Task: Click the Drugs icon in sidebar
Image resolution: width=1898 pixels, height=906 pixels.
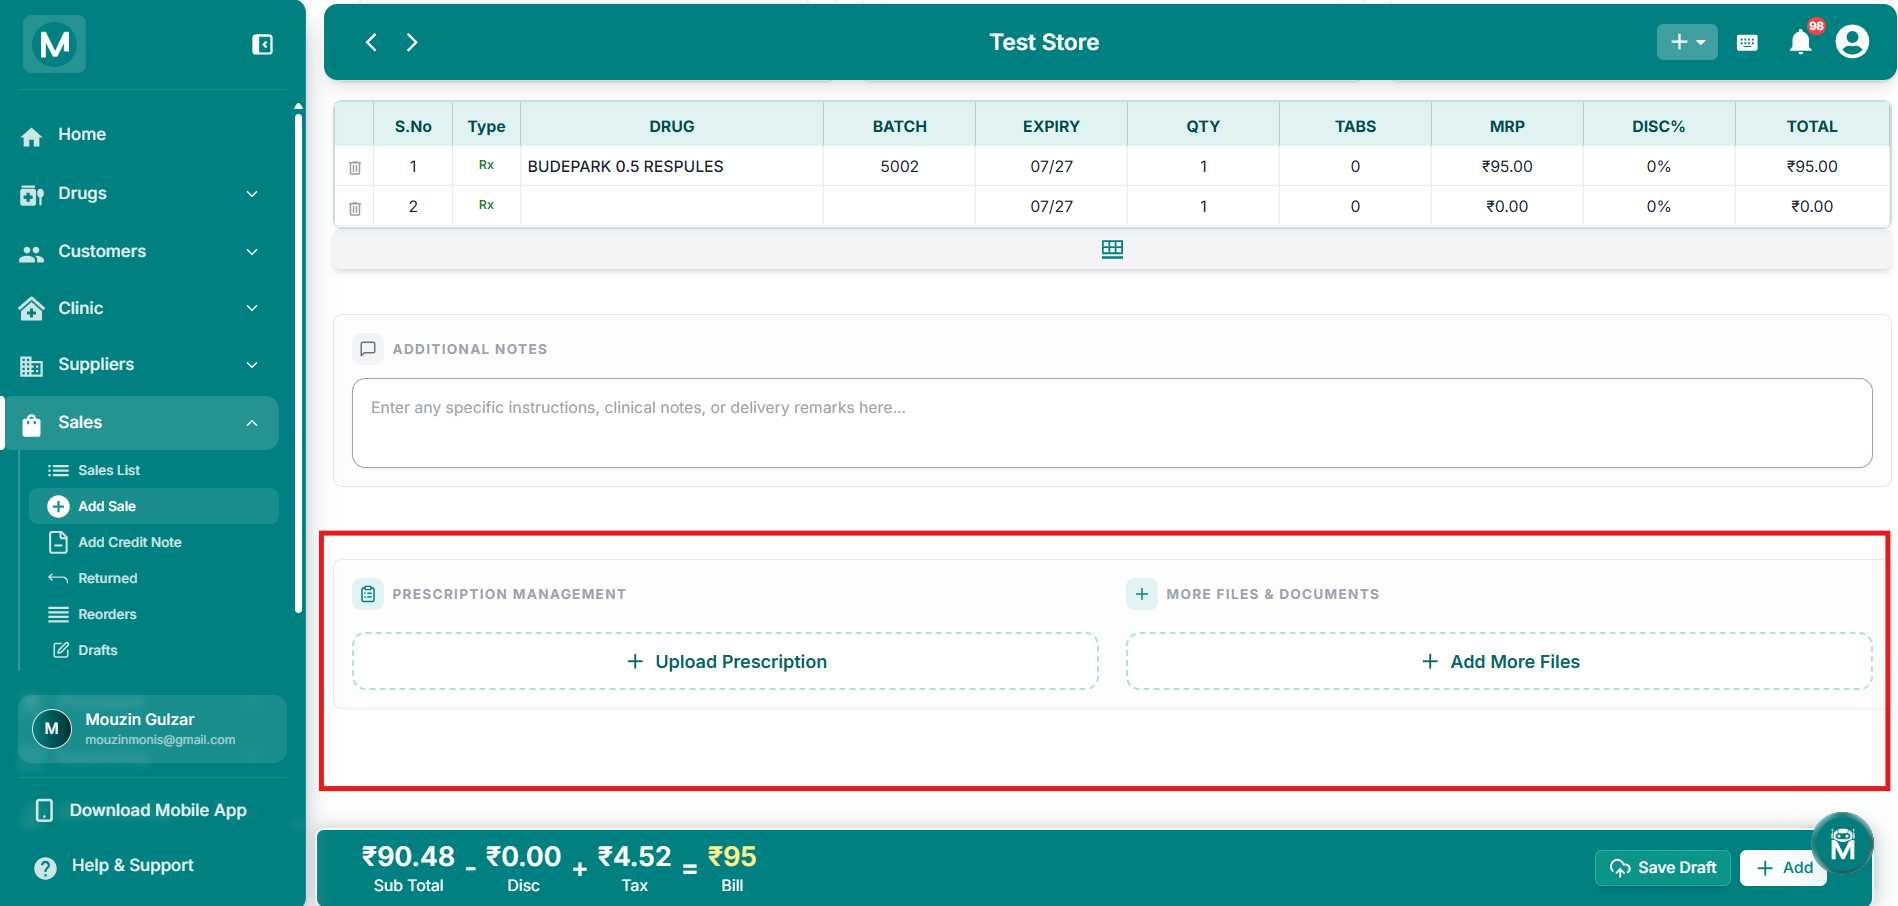Action: [32, 195]
